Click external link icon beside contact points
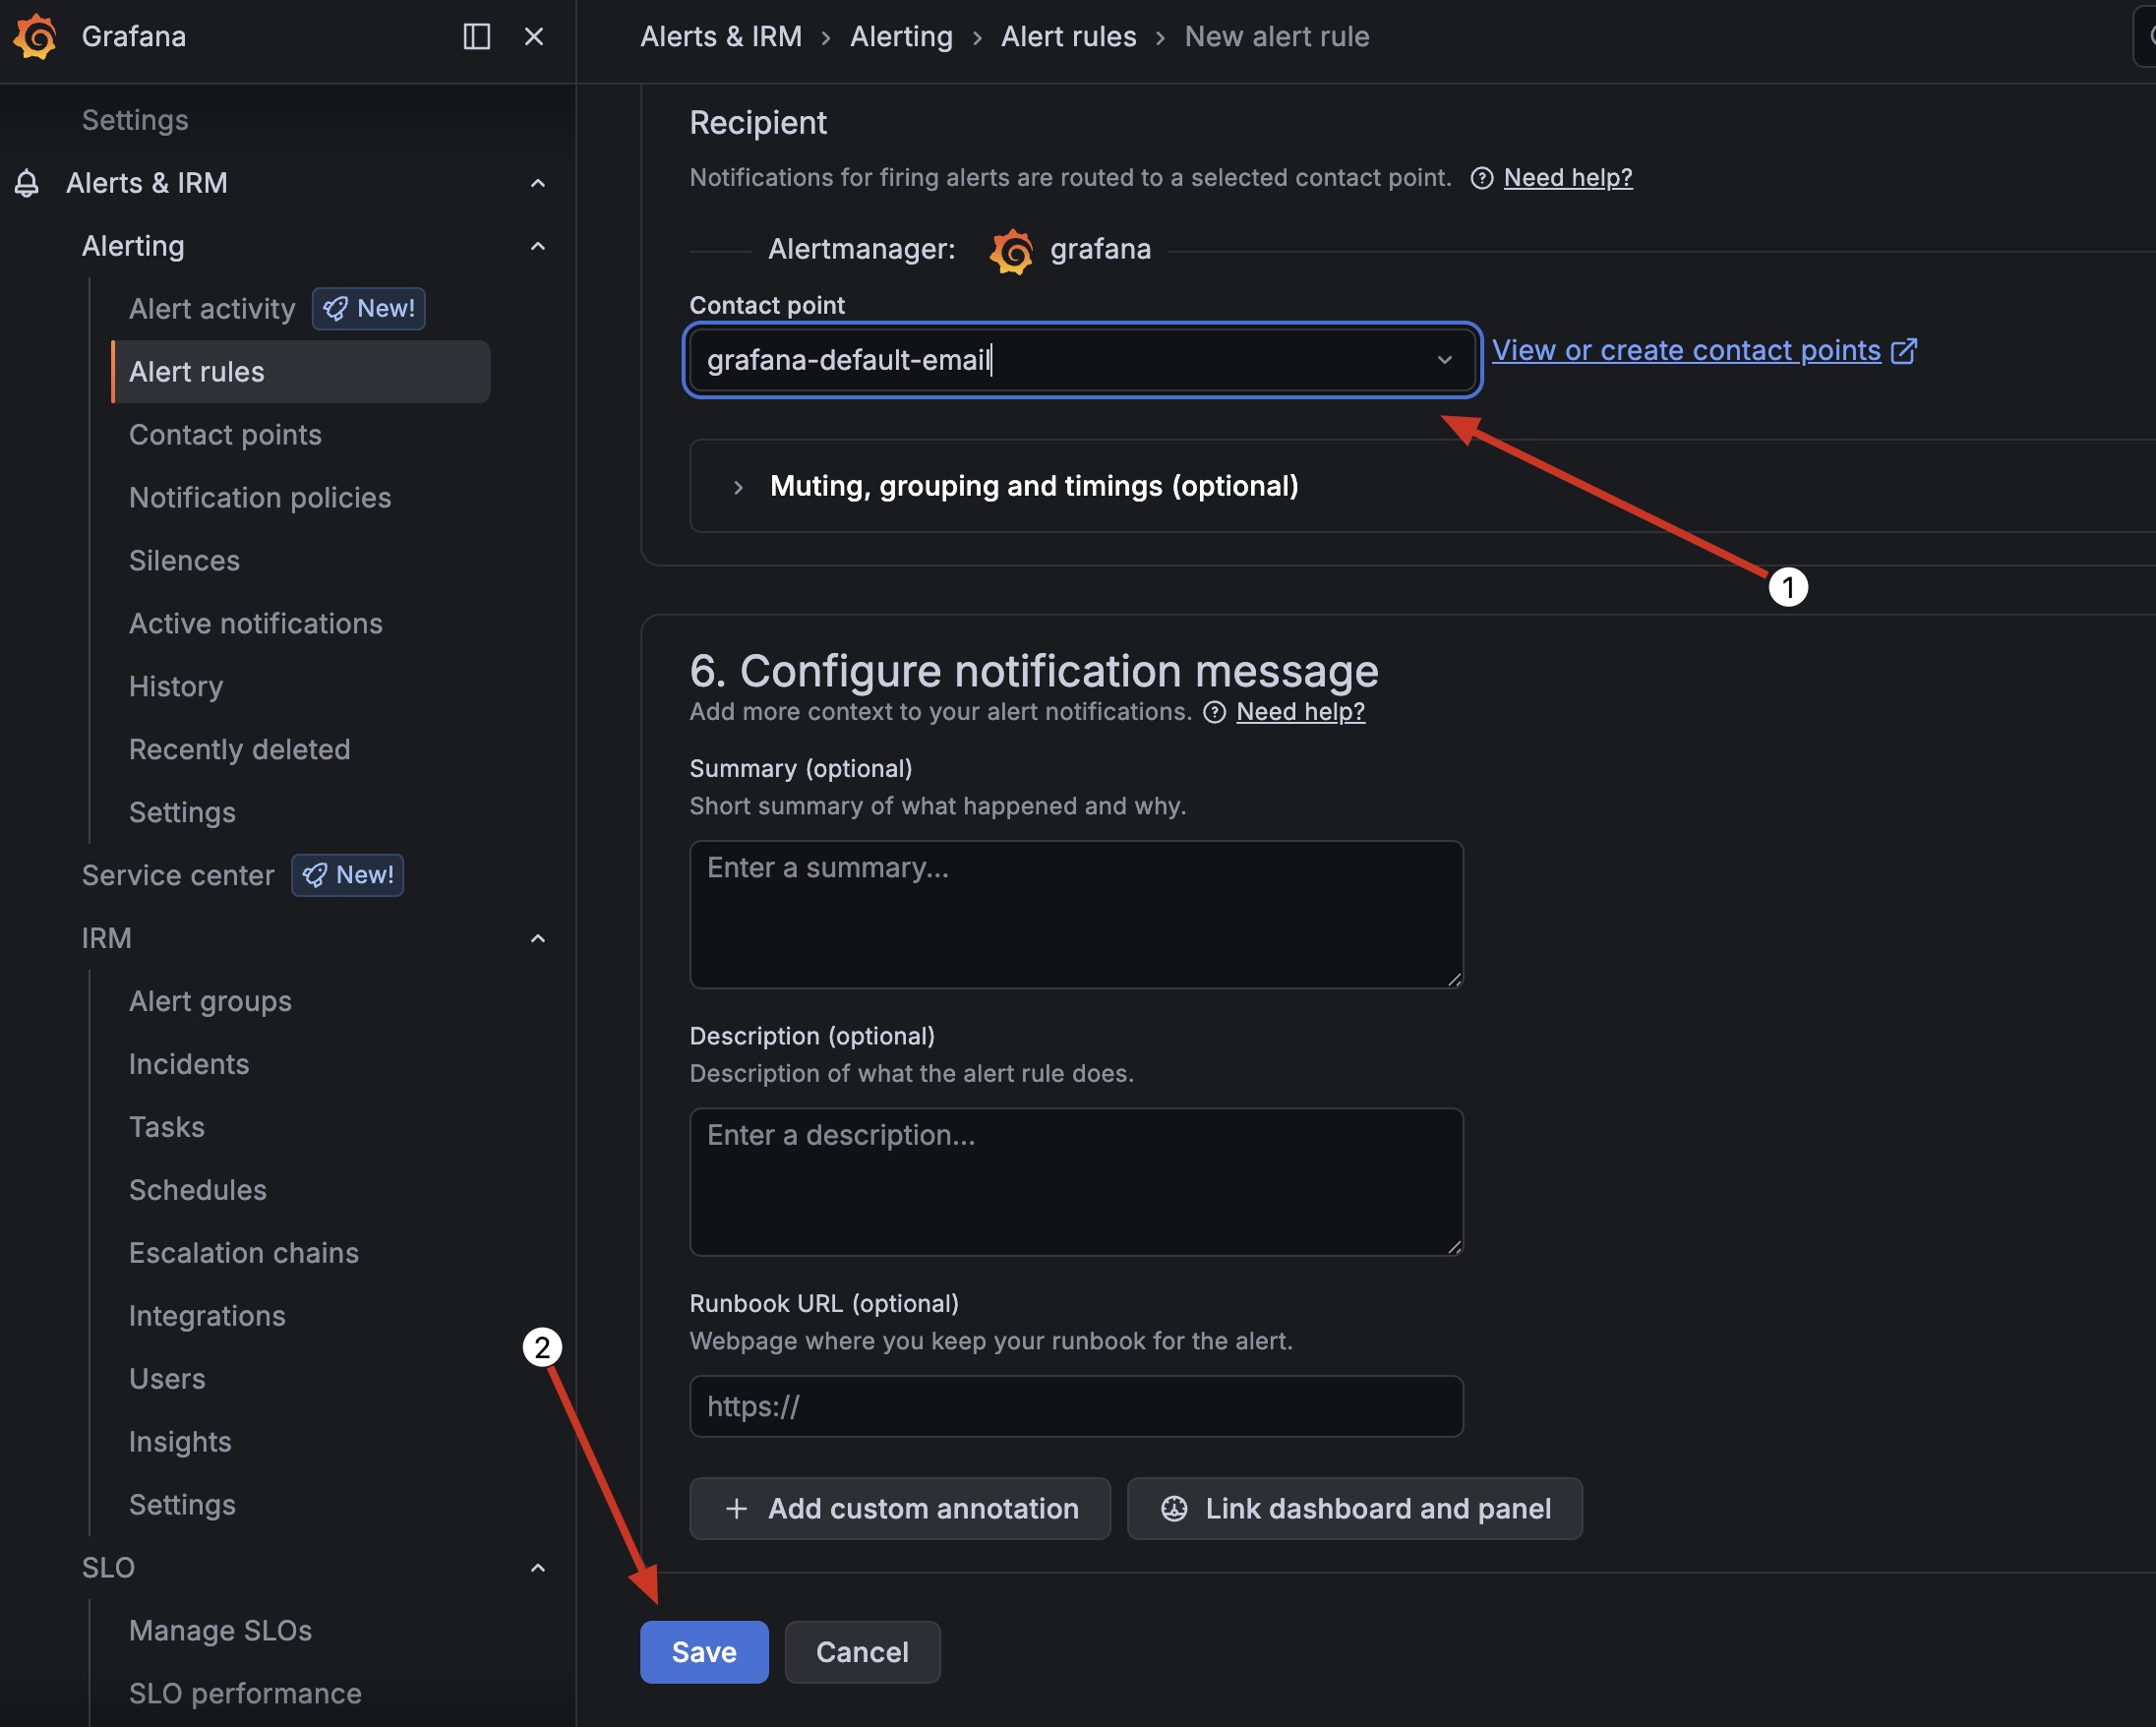 click(1903, 351)
